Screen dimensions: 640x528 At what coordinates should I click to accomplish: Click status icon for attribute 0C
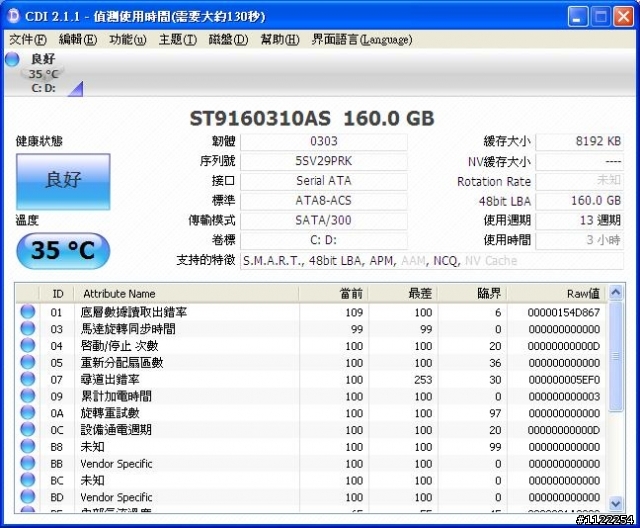click(x=28, y=429)
